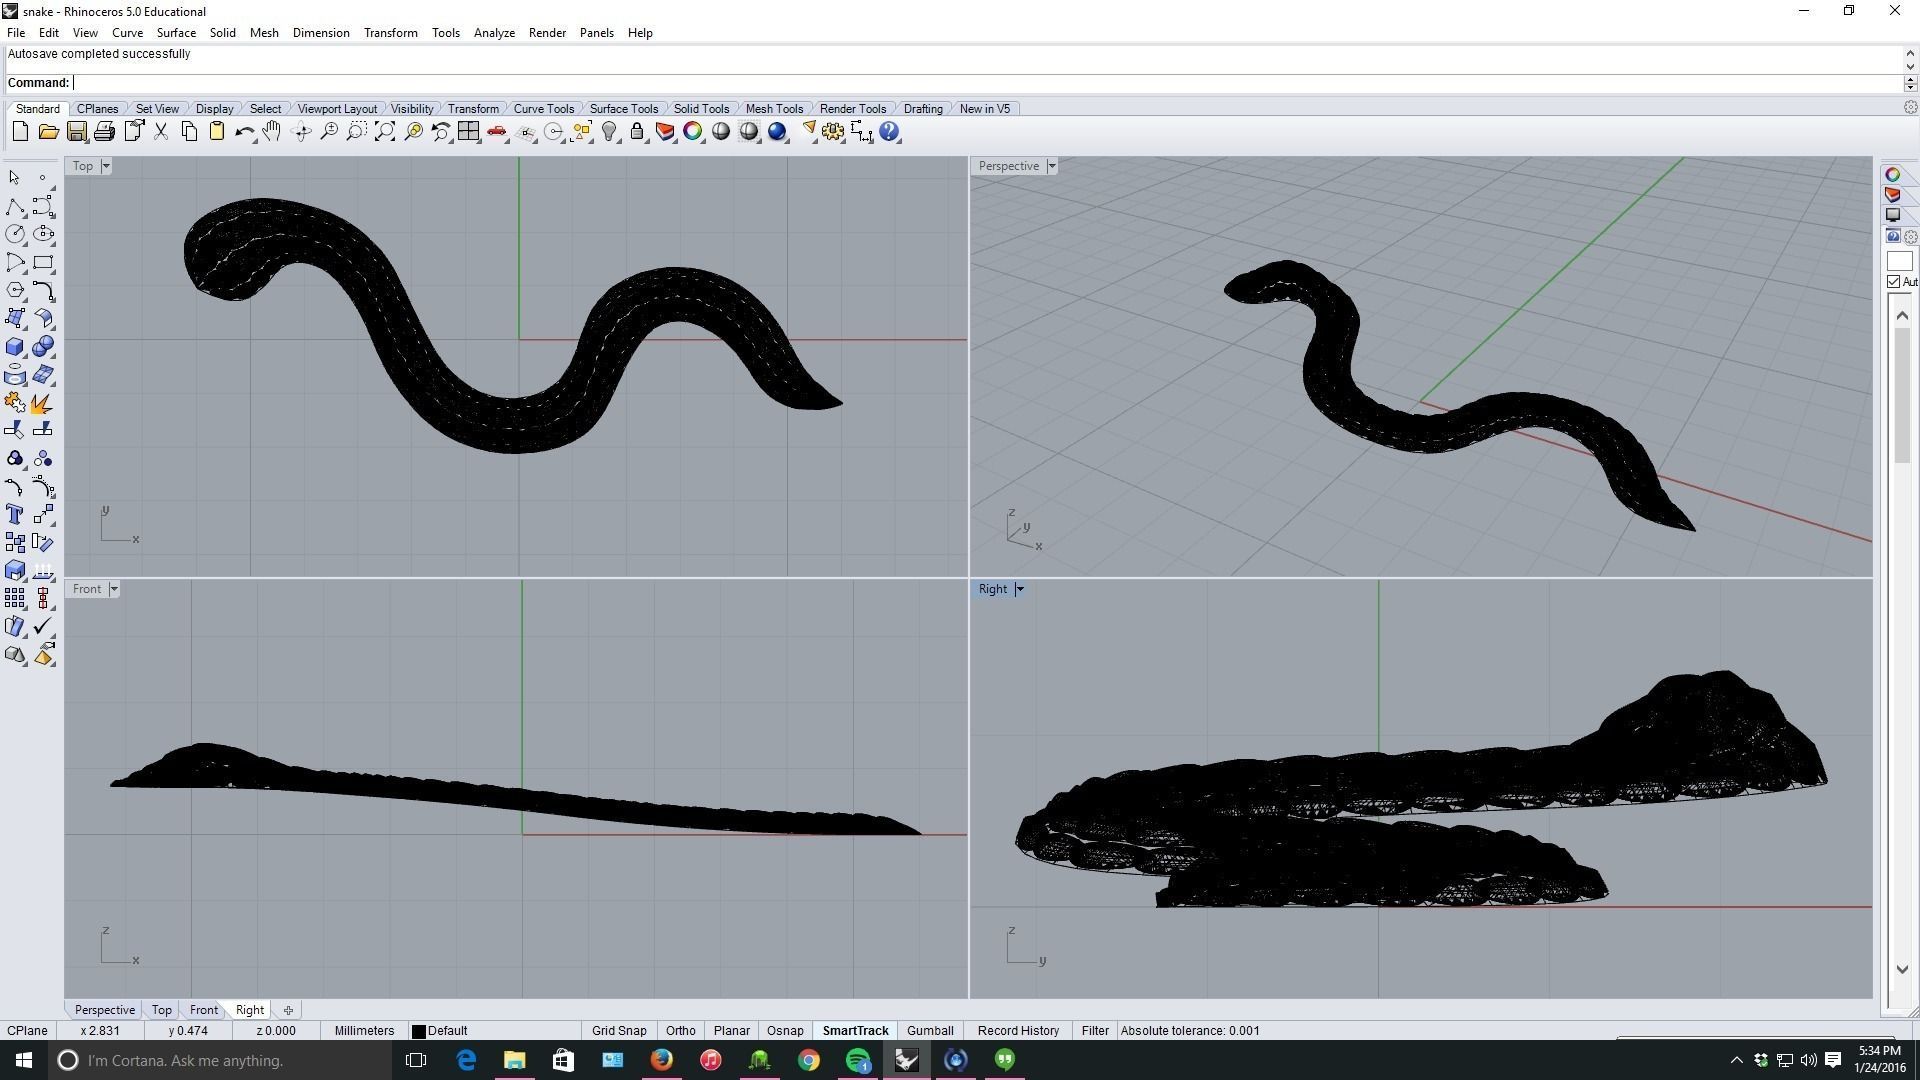Open the Top viewport dropdown arrow
Image resolution: width=1920 pixels, height=1080 pixels.
(106, 166)
